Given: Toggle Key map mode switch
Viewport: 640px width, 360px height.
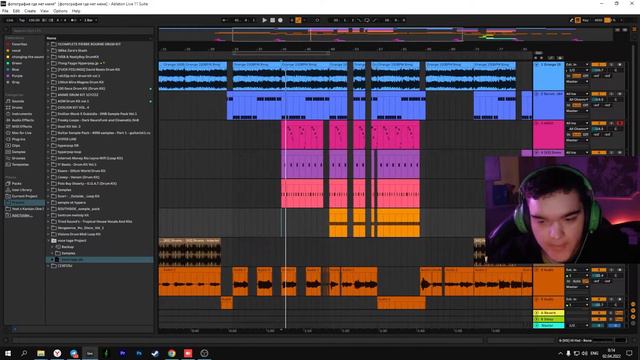Looking at the screenshot, I should pyautogui.click(x=585, y=20).
